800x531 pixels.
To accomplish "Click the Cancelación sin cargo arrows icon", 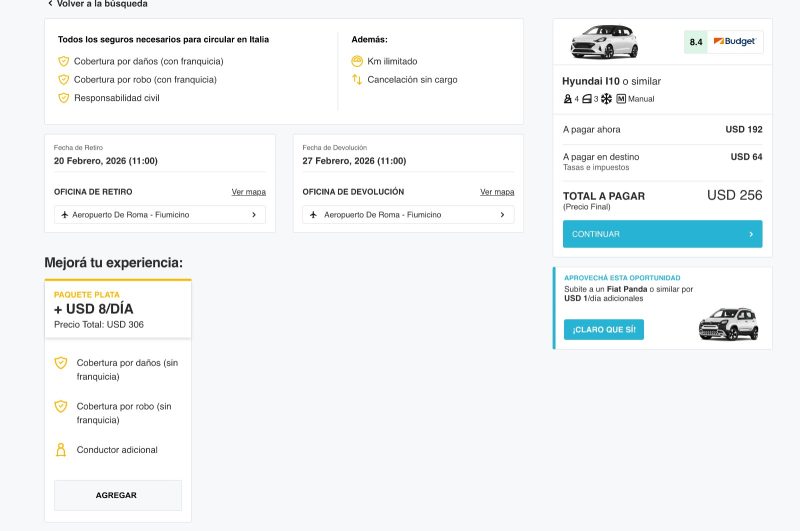I will 357,79.
